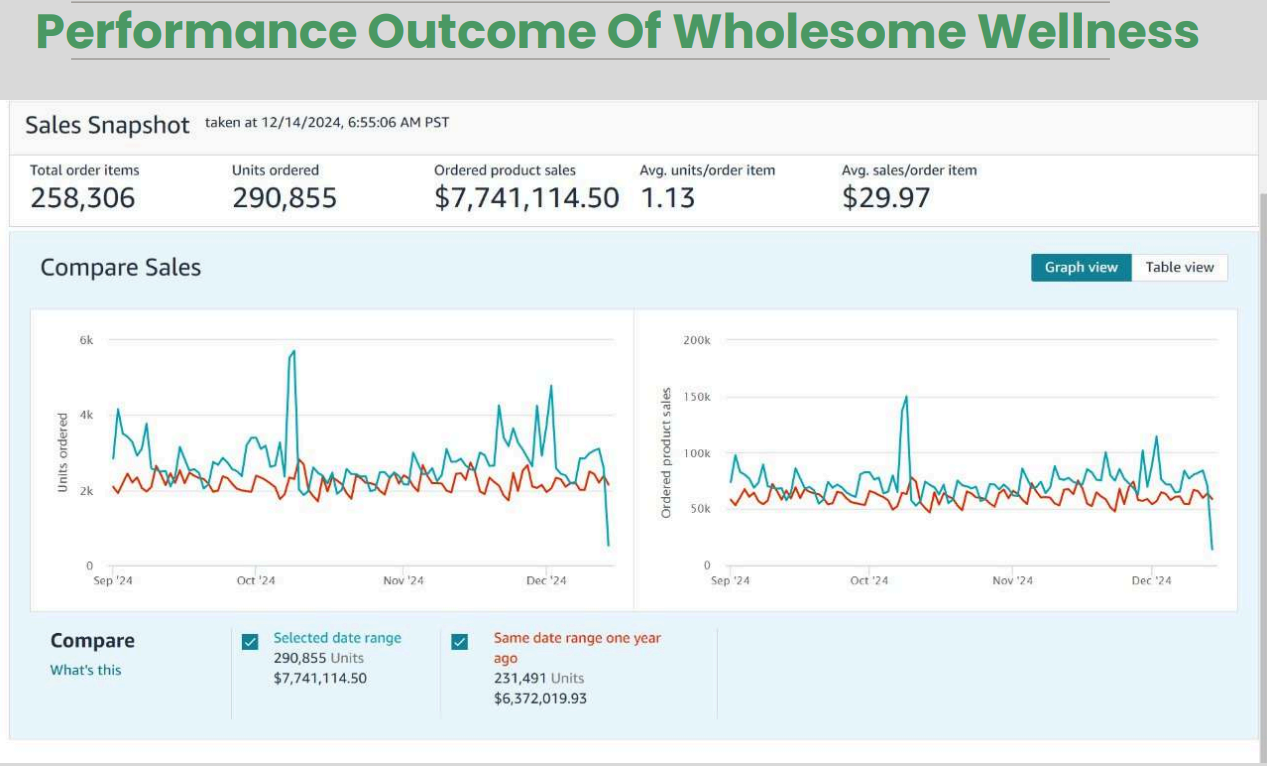
Task: Click the vertical scrollbar on the right edge
Action: pyautogui.click(x=1262, y=450)
